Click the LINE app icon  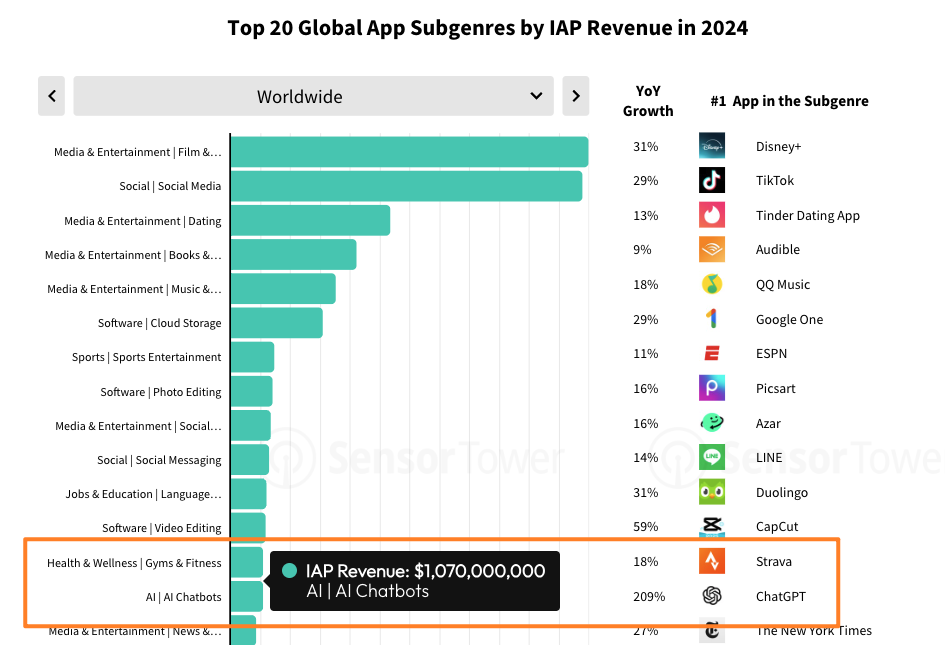pos(712,457)
